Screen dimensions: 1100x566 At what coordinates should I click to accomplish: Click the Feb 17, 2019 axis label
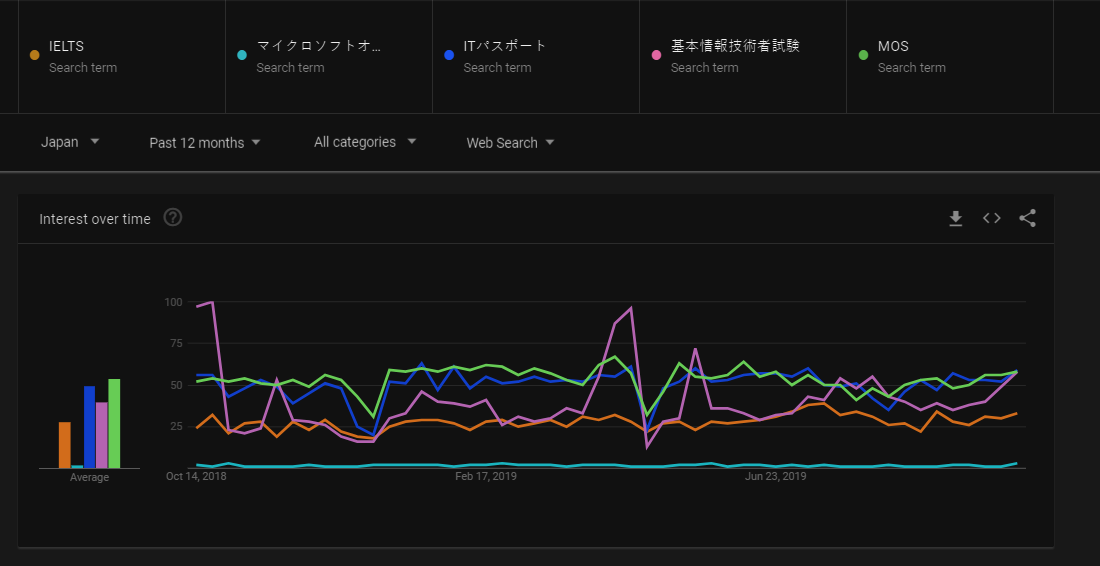coord(485,477)
